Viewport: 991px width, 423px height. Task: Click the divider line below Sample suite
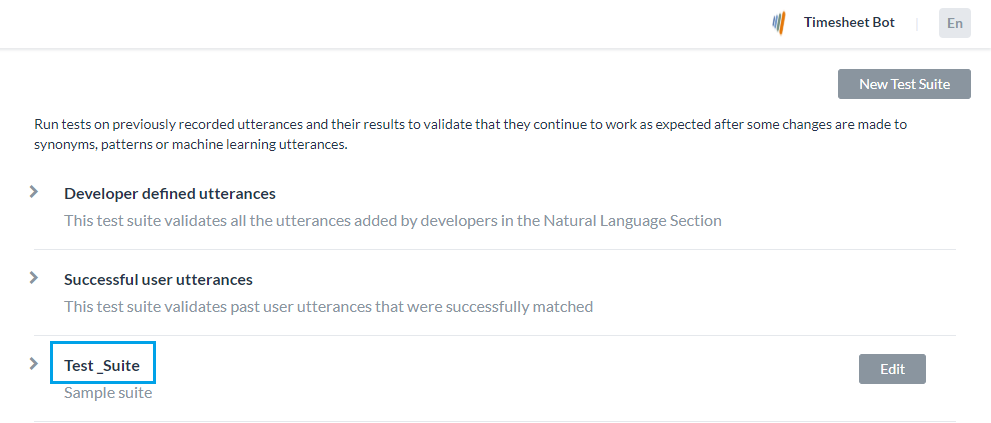coord(495,421)
